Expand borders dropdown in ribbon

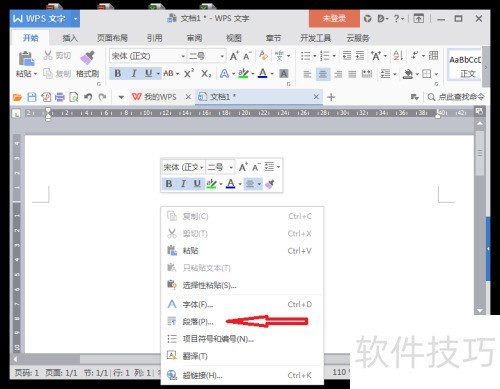click(436, 74)
